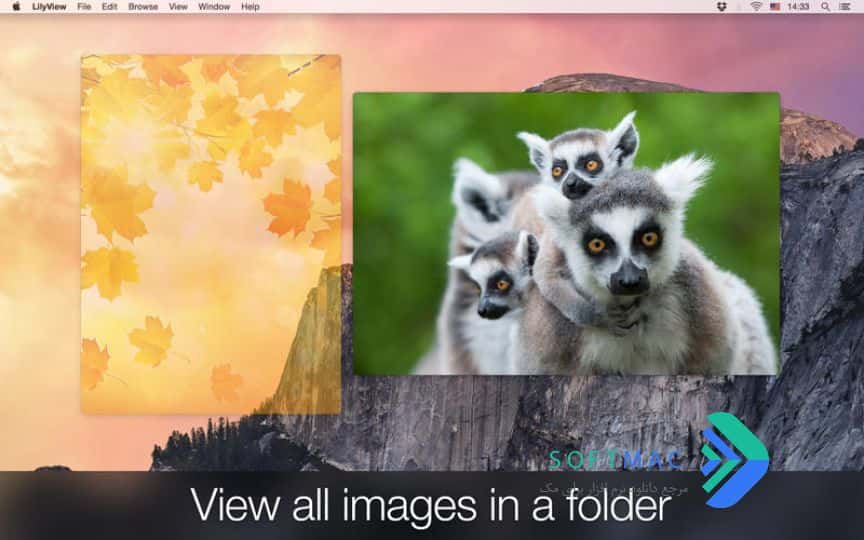The width and height of the screenshot is (864, 540).
Task: Click the "View all images in a folder" caption
Action: point(431,505)
